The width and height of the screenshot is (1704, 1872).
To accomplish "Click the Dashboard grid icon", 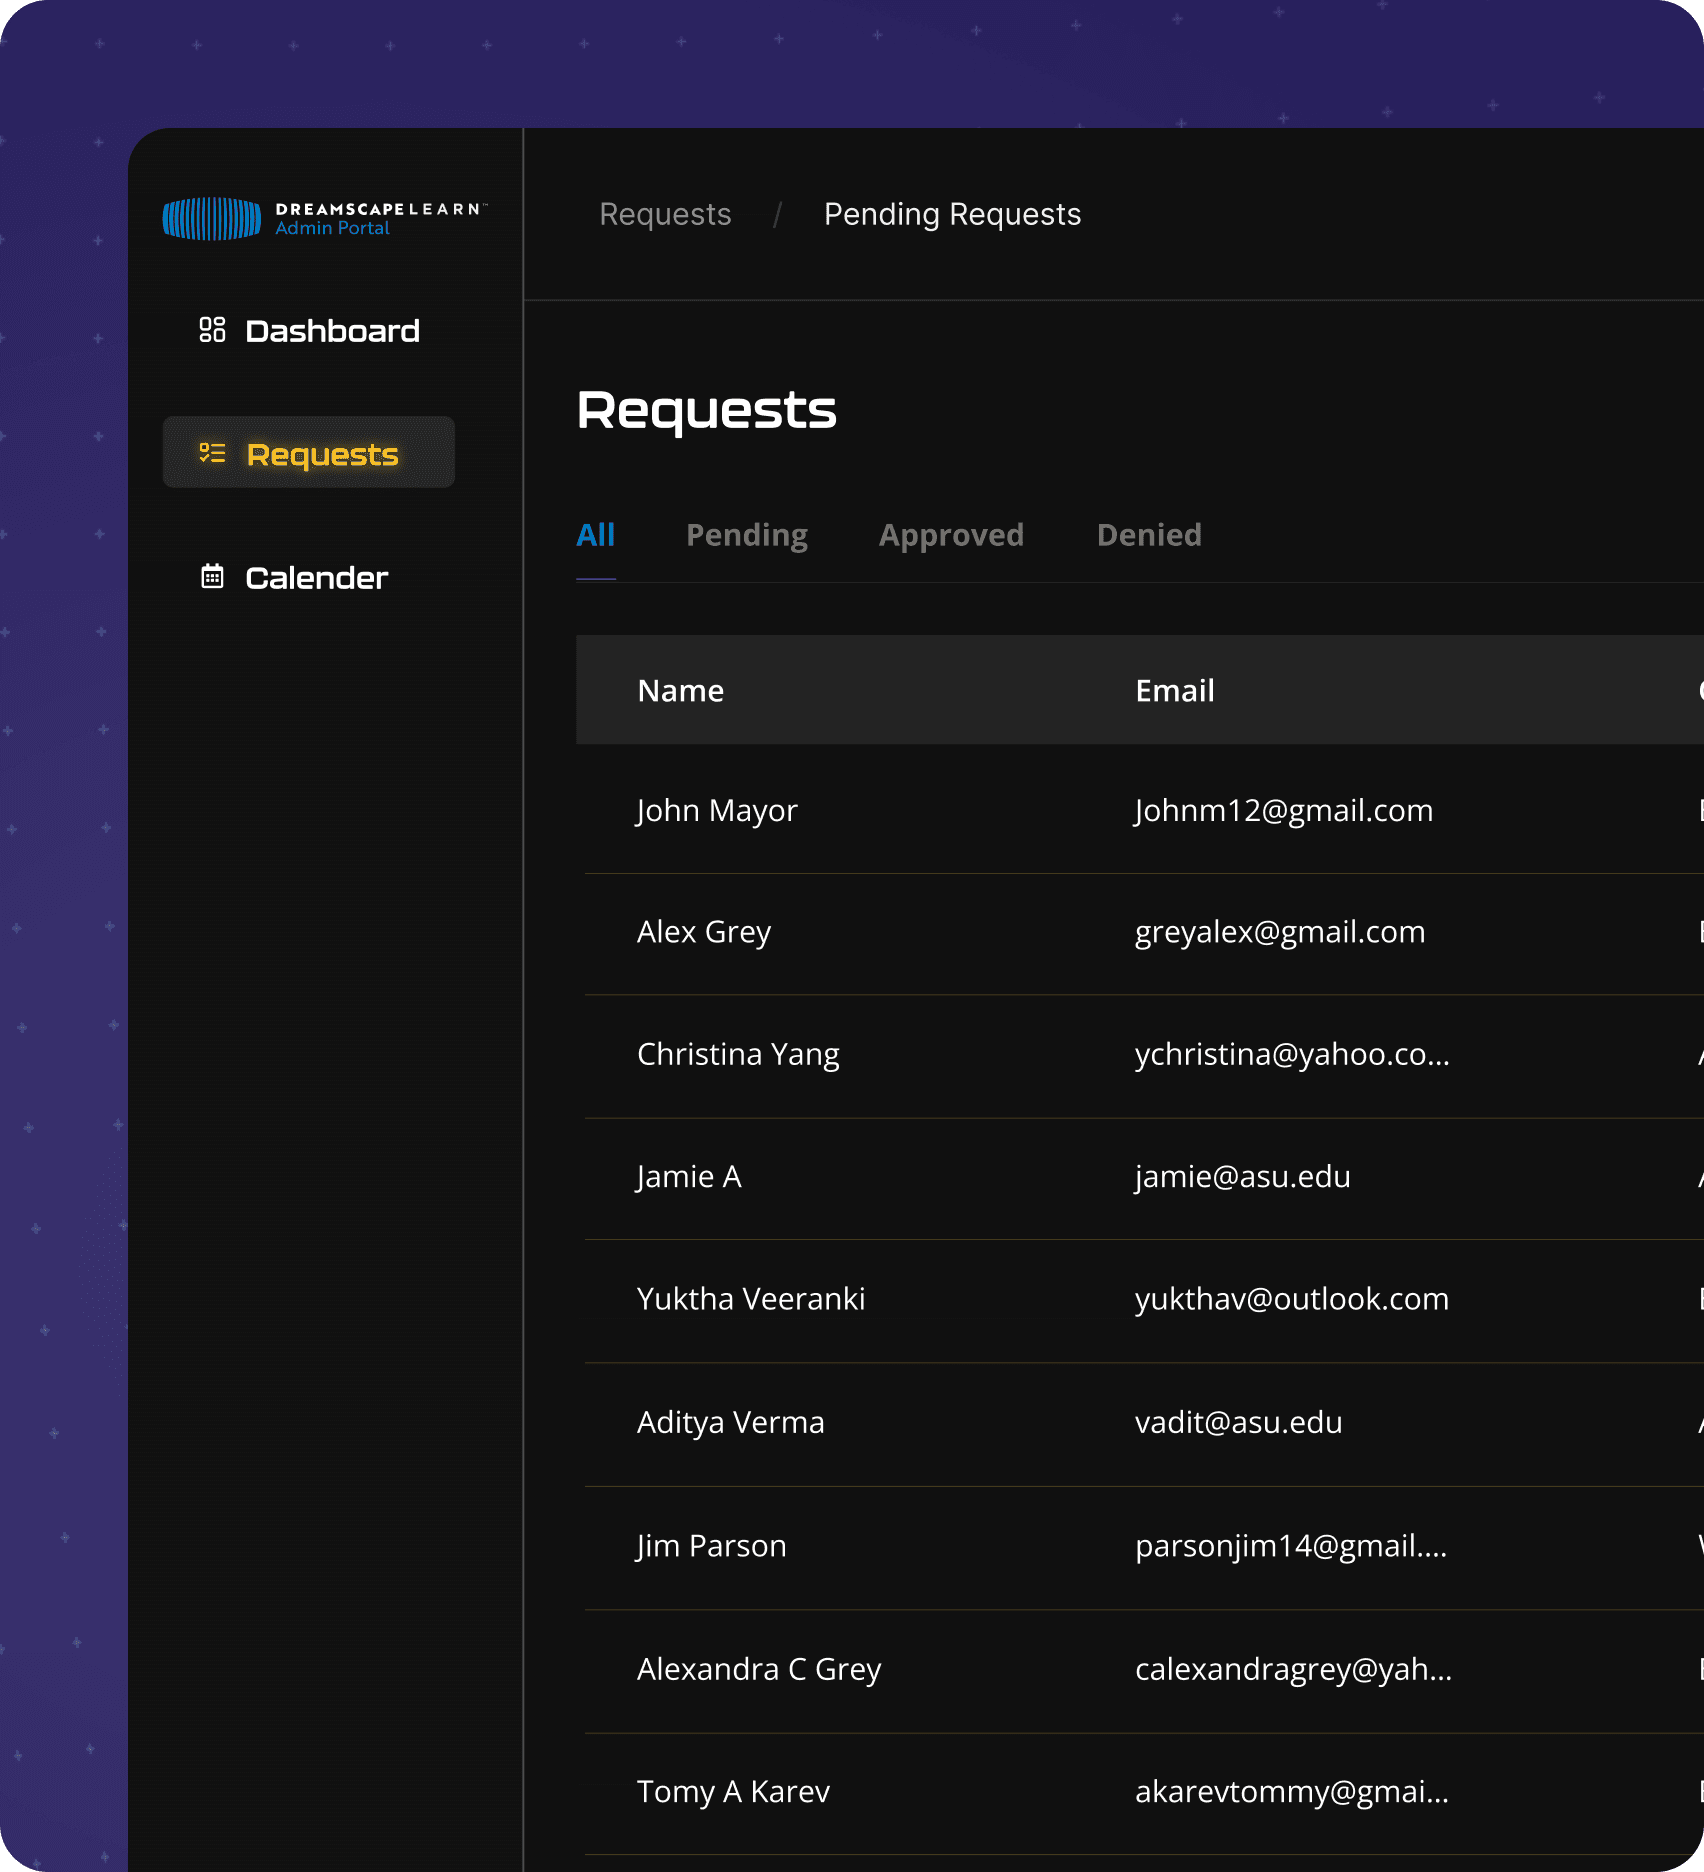I will 212,330.
